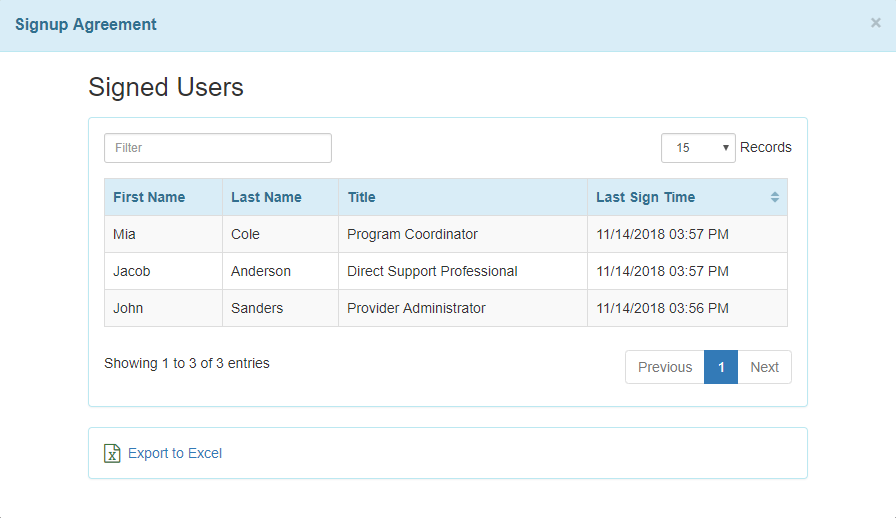Click John Sanders' 03:56 PM sign time

pos(662,308)
